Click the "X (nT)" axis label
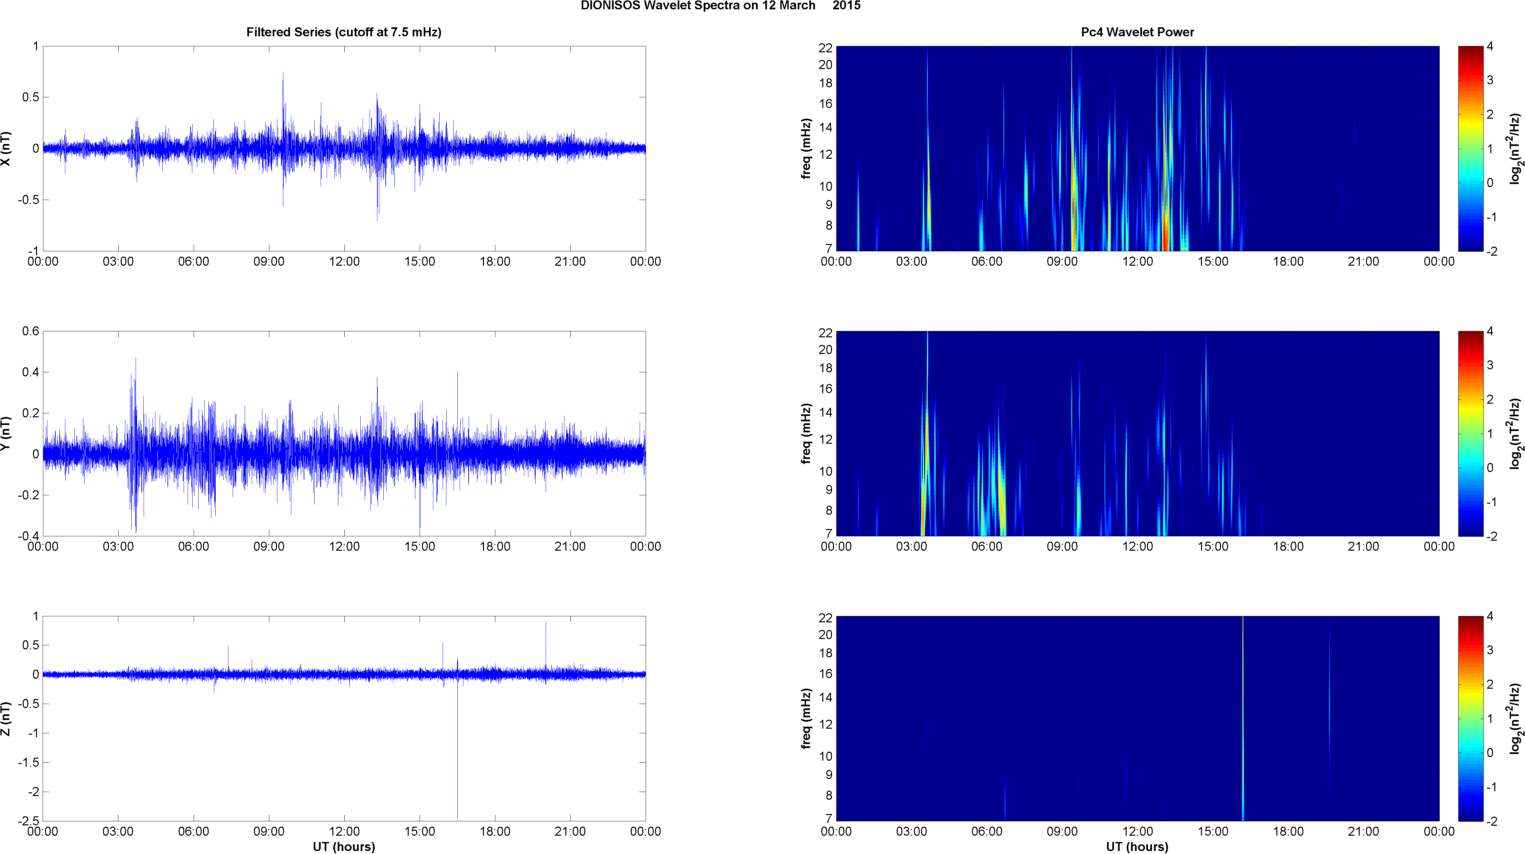Viewport: 1525px width, 854px height. (7, 148)
